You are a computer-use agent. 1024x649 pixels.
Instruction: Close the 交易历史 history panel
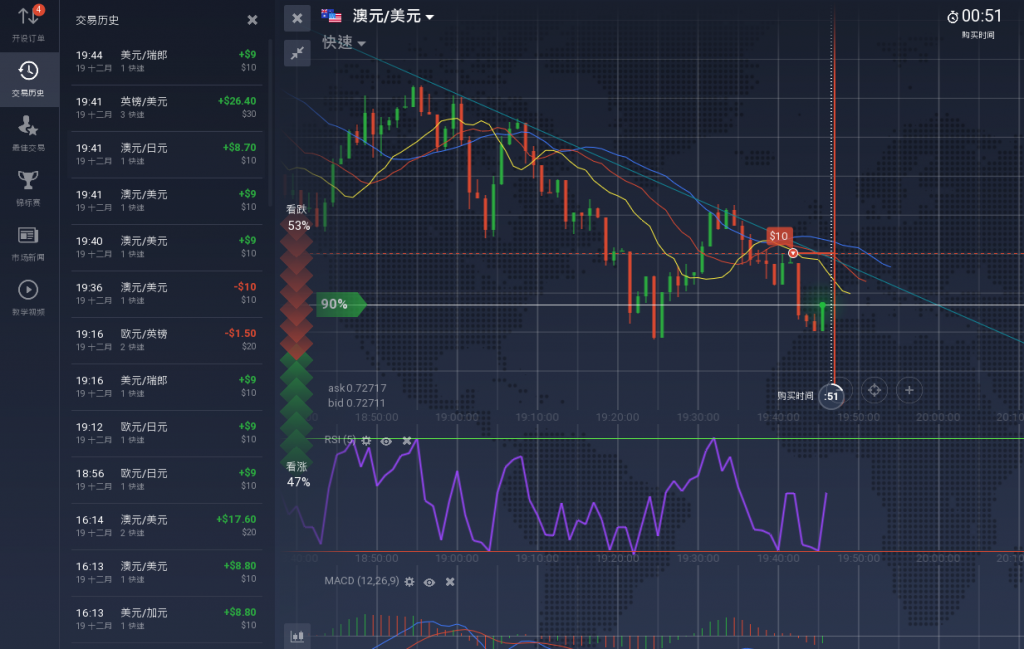click(x=252, y=20)
